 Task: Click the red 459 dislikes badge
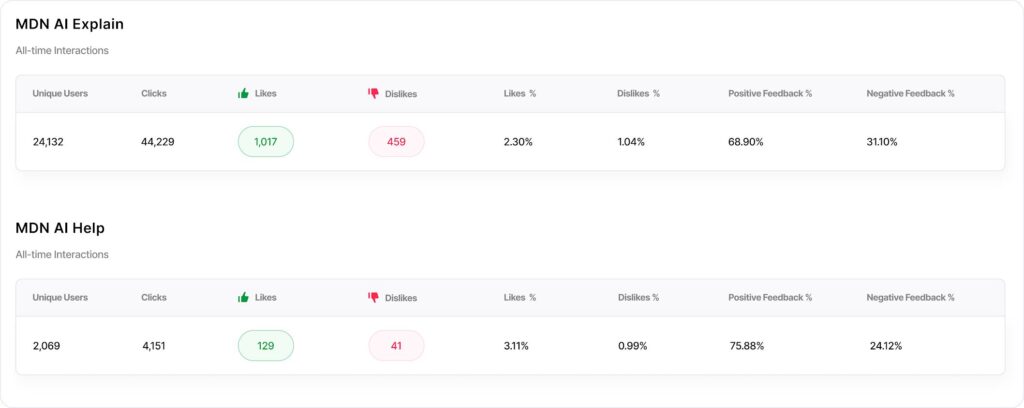396,142
